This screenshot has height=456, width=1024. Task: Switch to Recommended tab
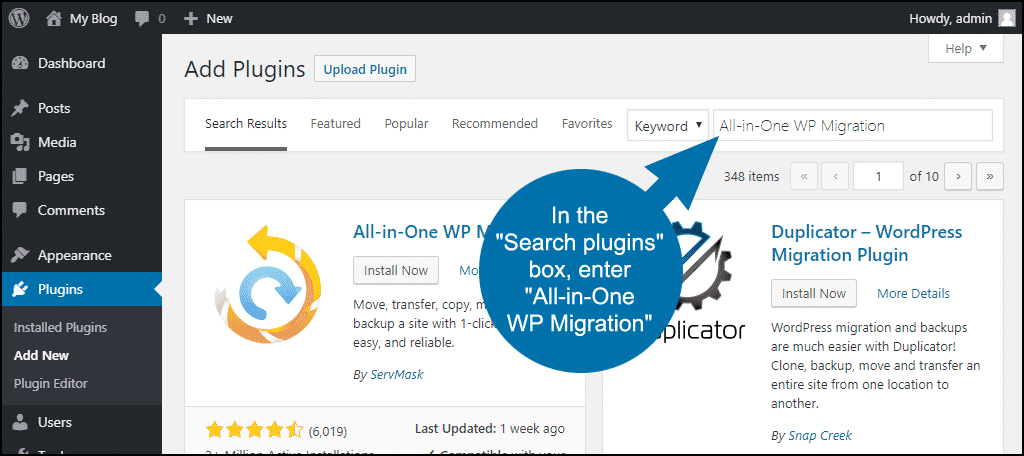tap(495, 123)
